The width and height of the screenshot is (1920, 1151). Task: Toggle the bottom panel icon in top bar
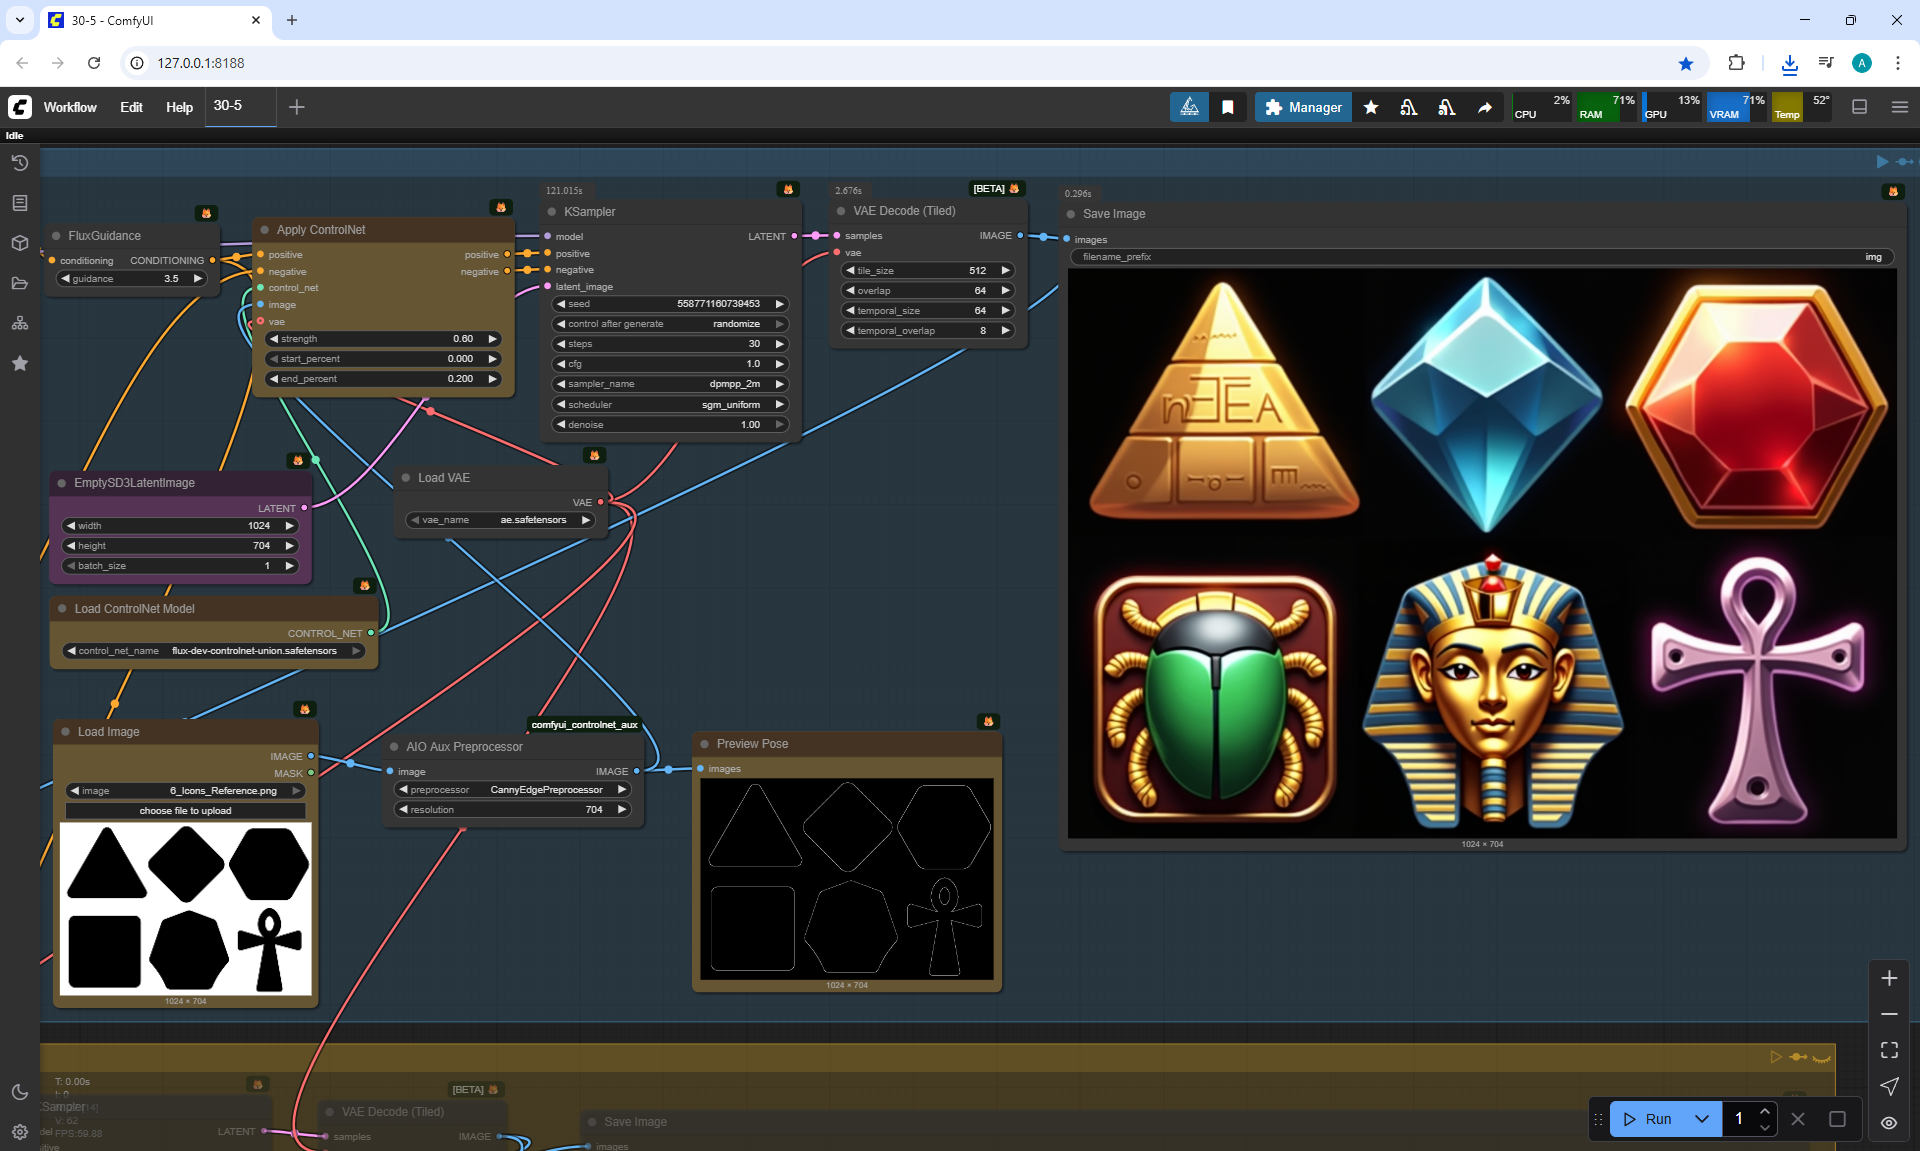click(1860, 107)
